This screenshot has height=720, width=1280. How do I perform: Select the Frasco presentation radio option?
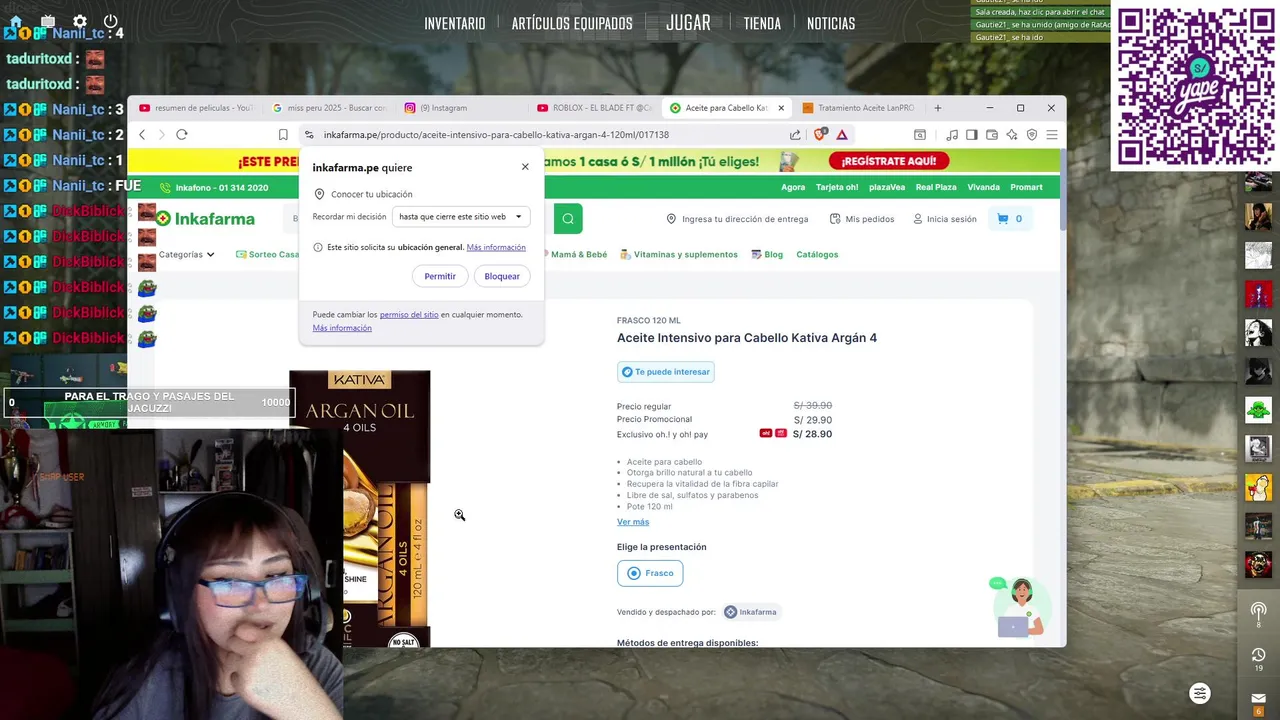(x=650, y=573)
